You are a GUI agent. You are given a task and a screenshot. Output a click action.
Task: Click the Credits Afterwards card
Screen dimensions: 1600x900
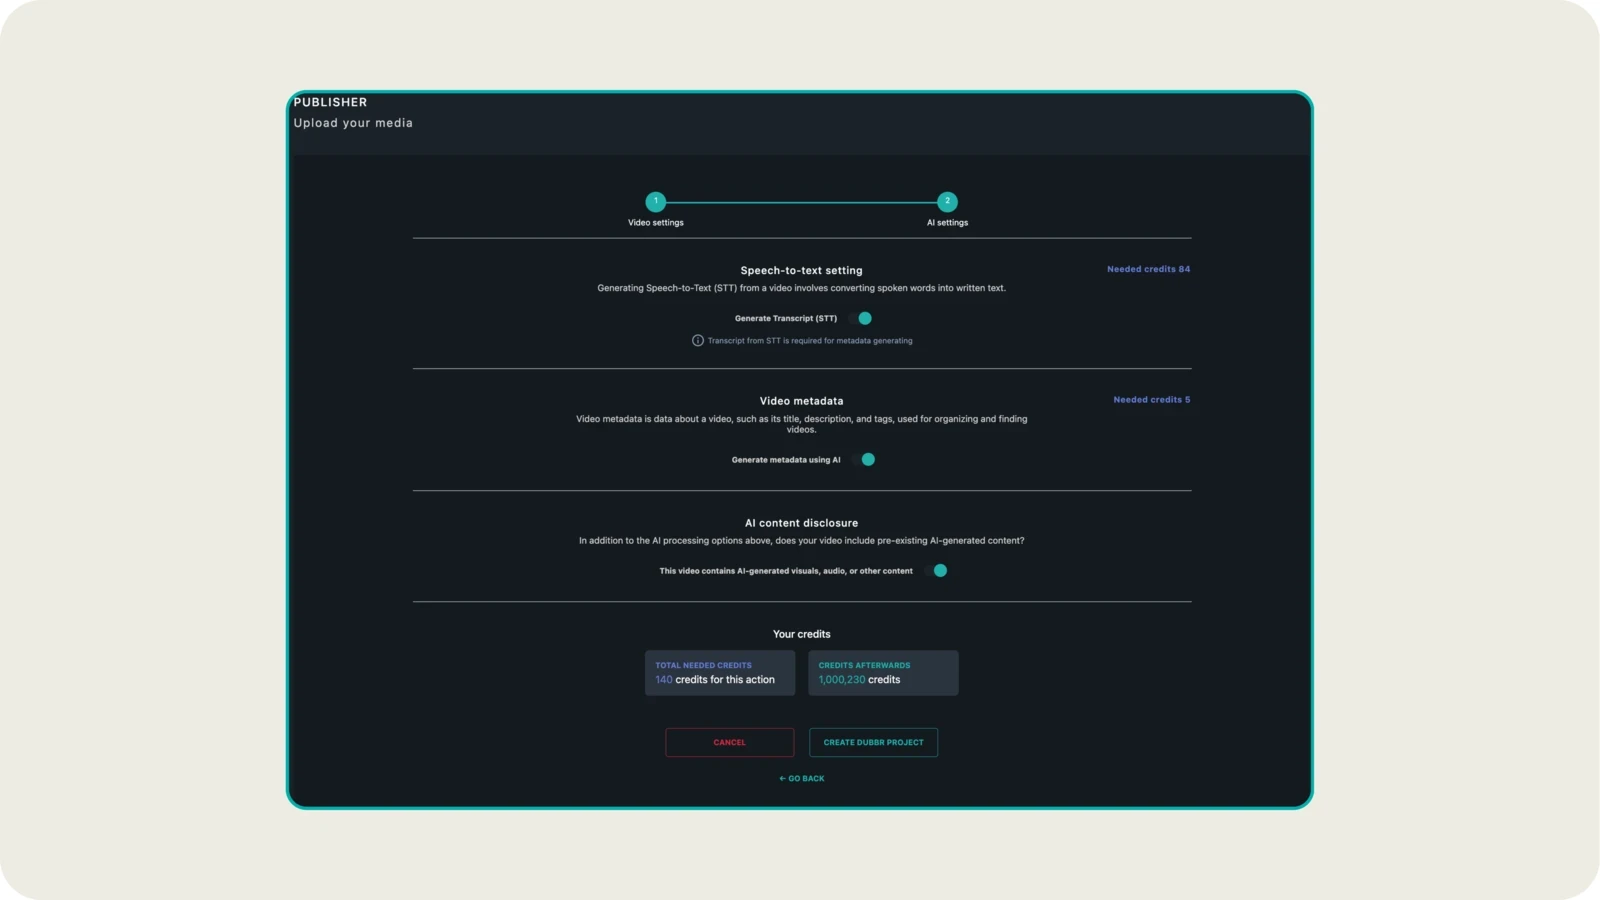tap(883, 673)
